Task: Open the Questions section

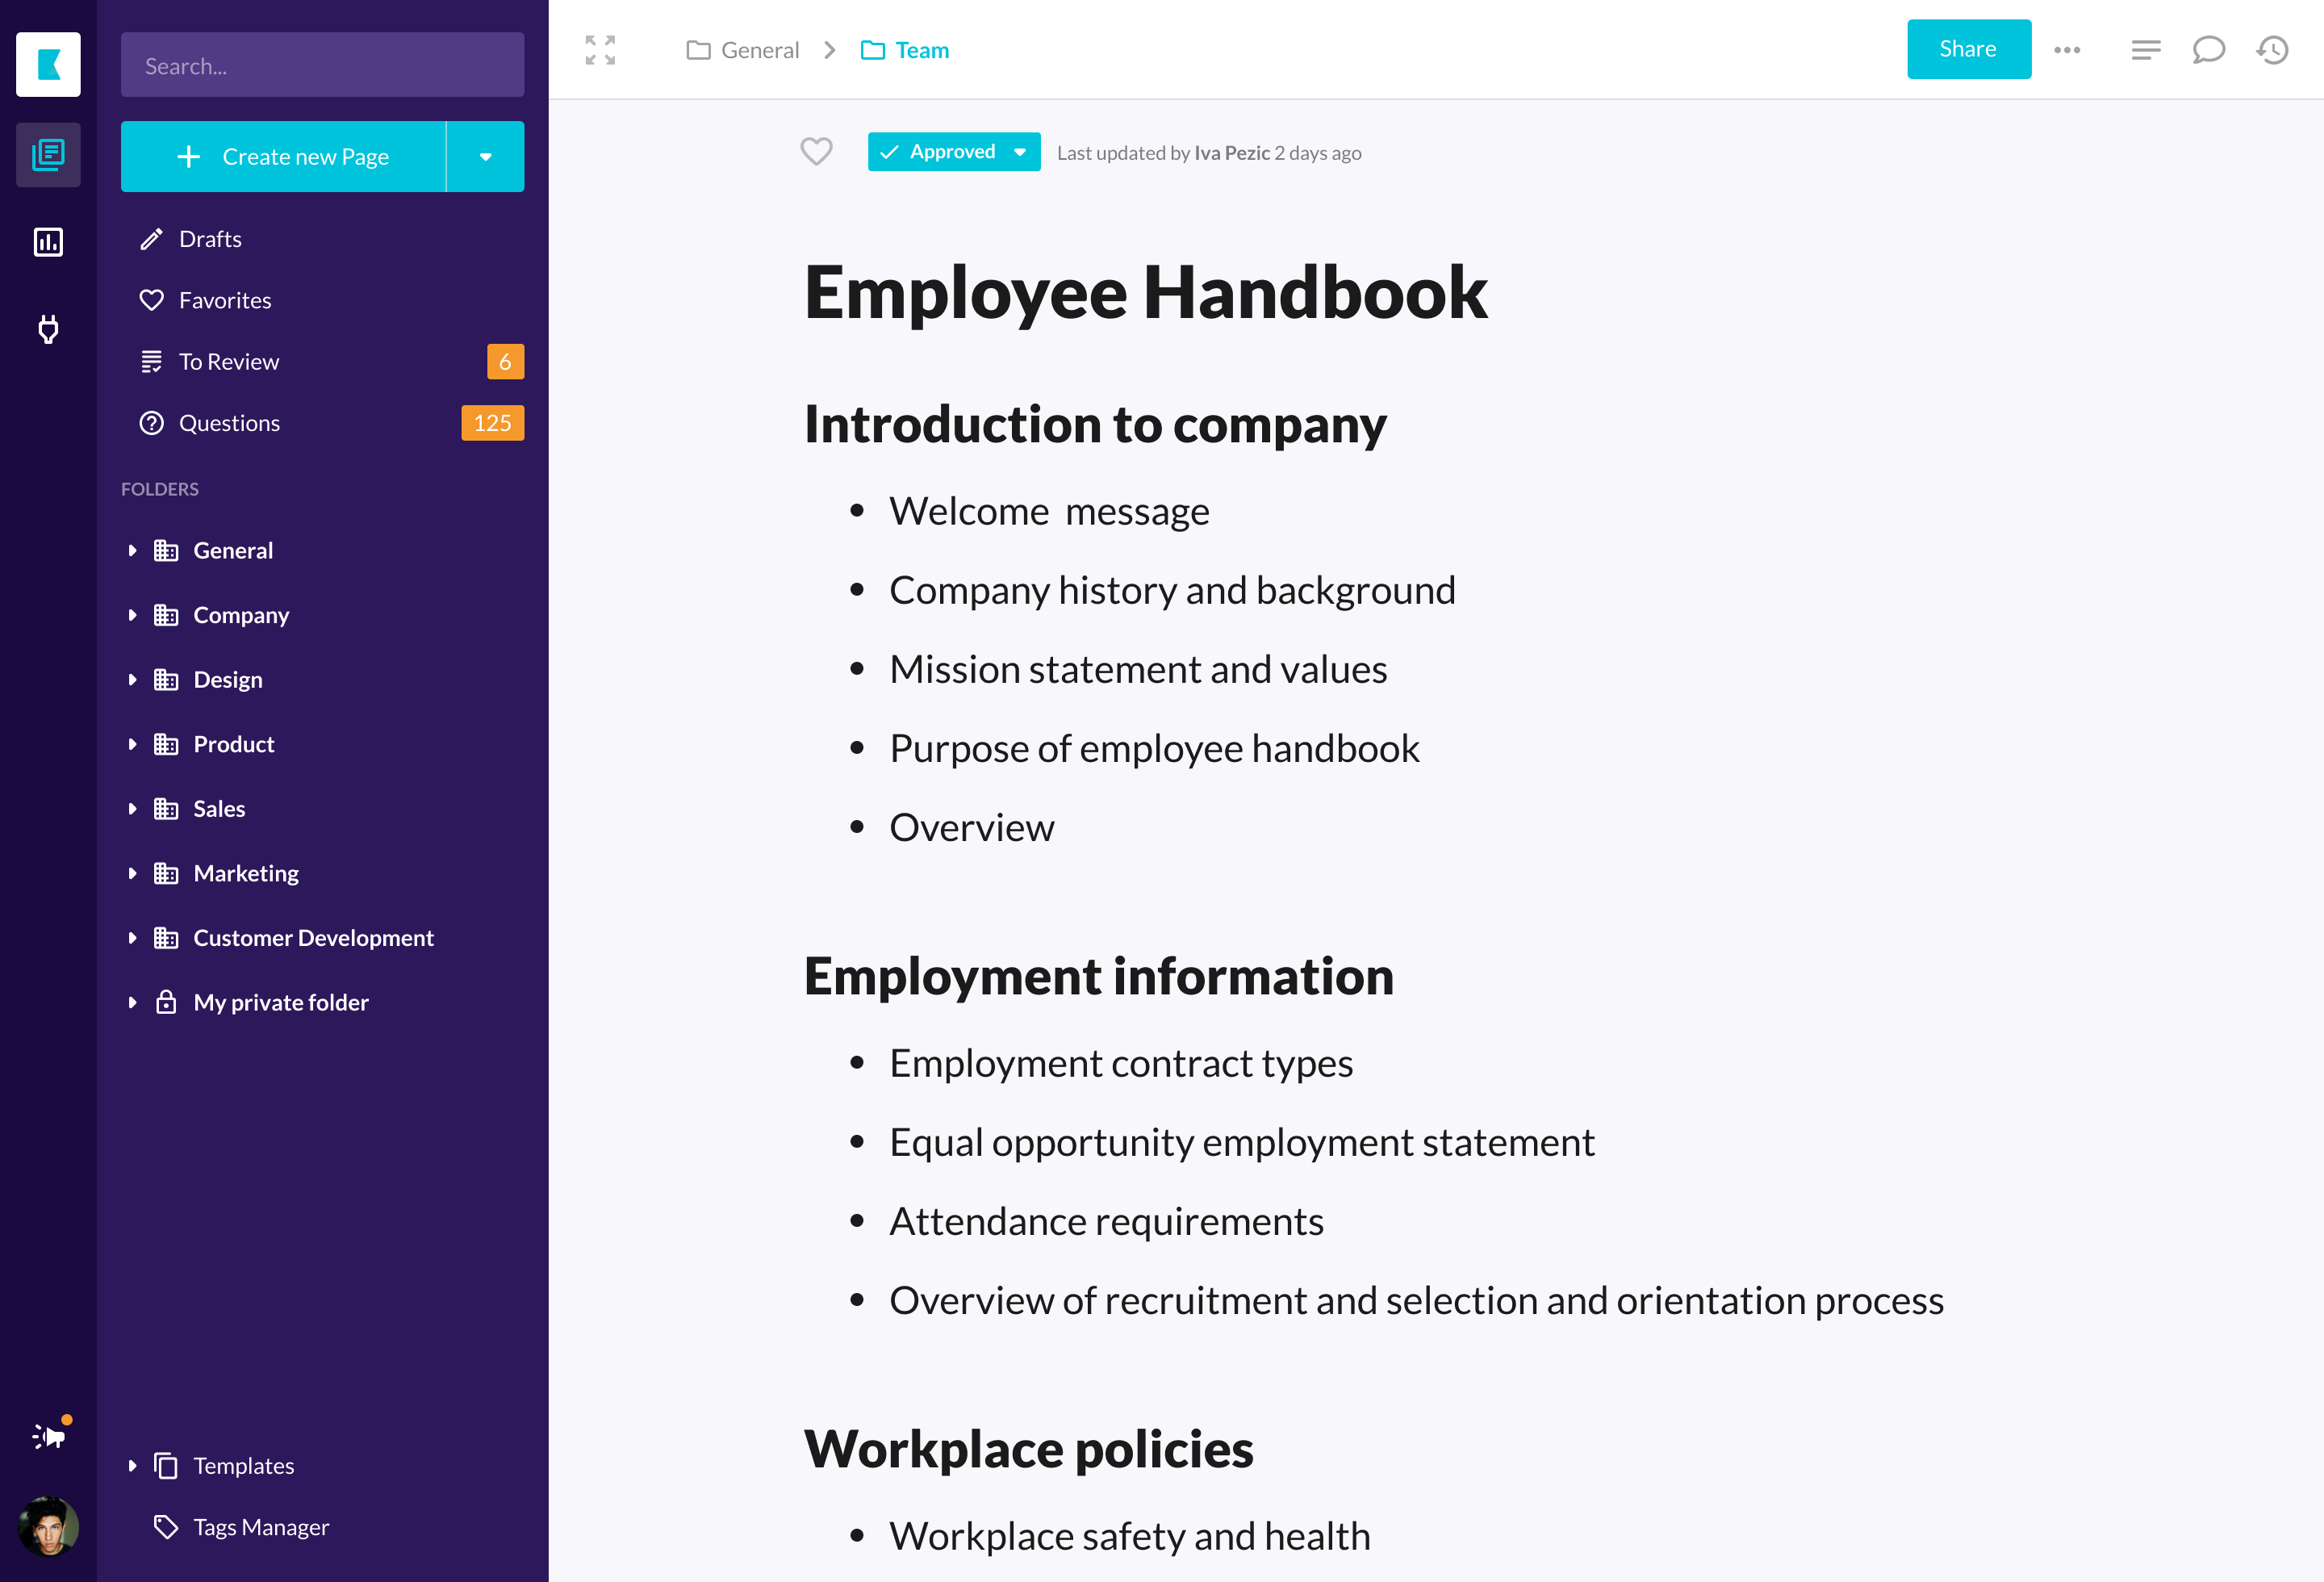Action: click(229, 423)
